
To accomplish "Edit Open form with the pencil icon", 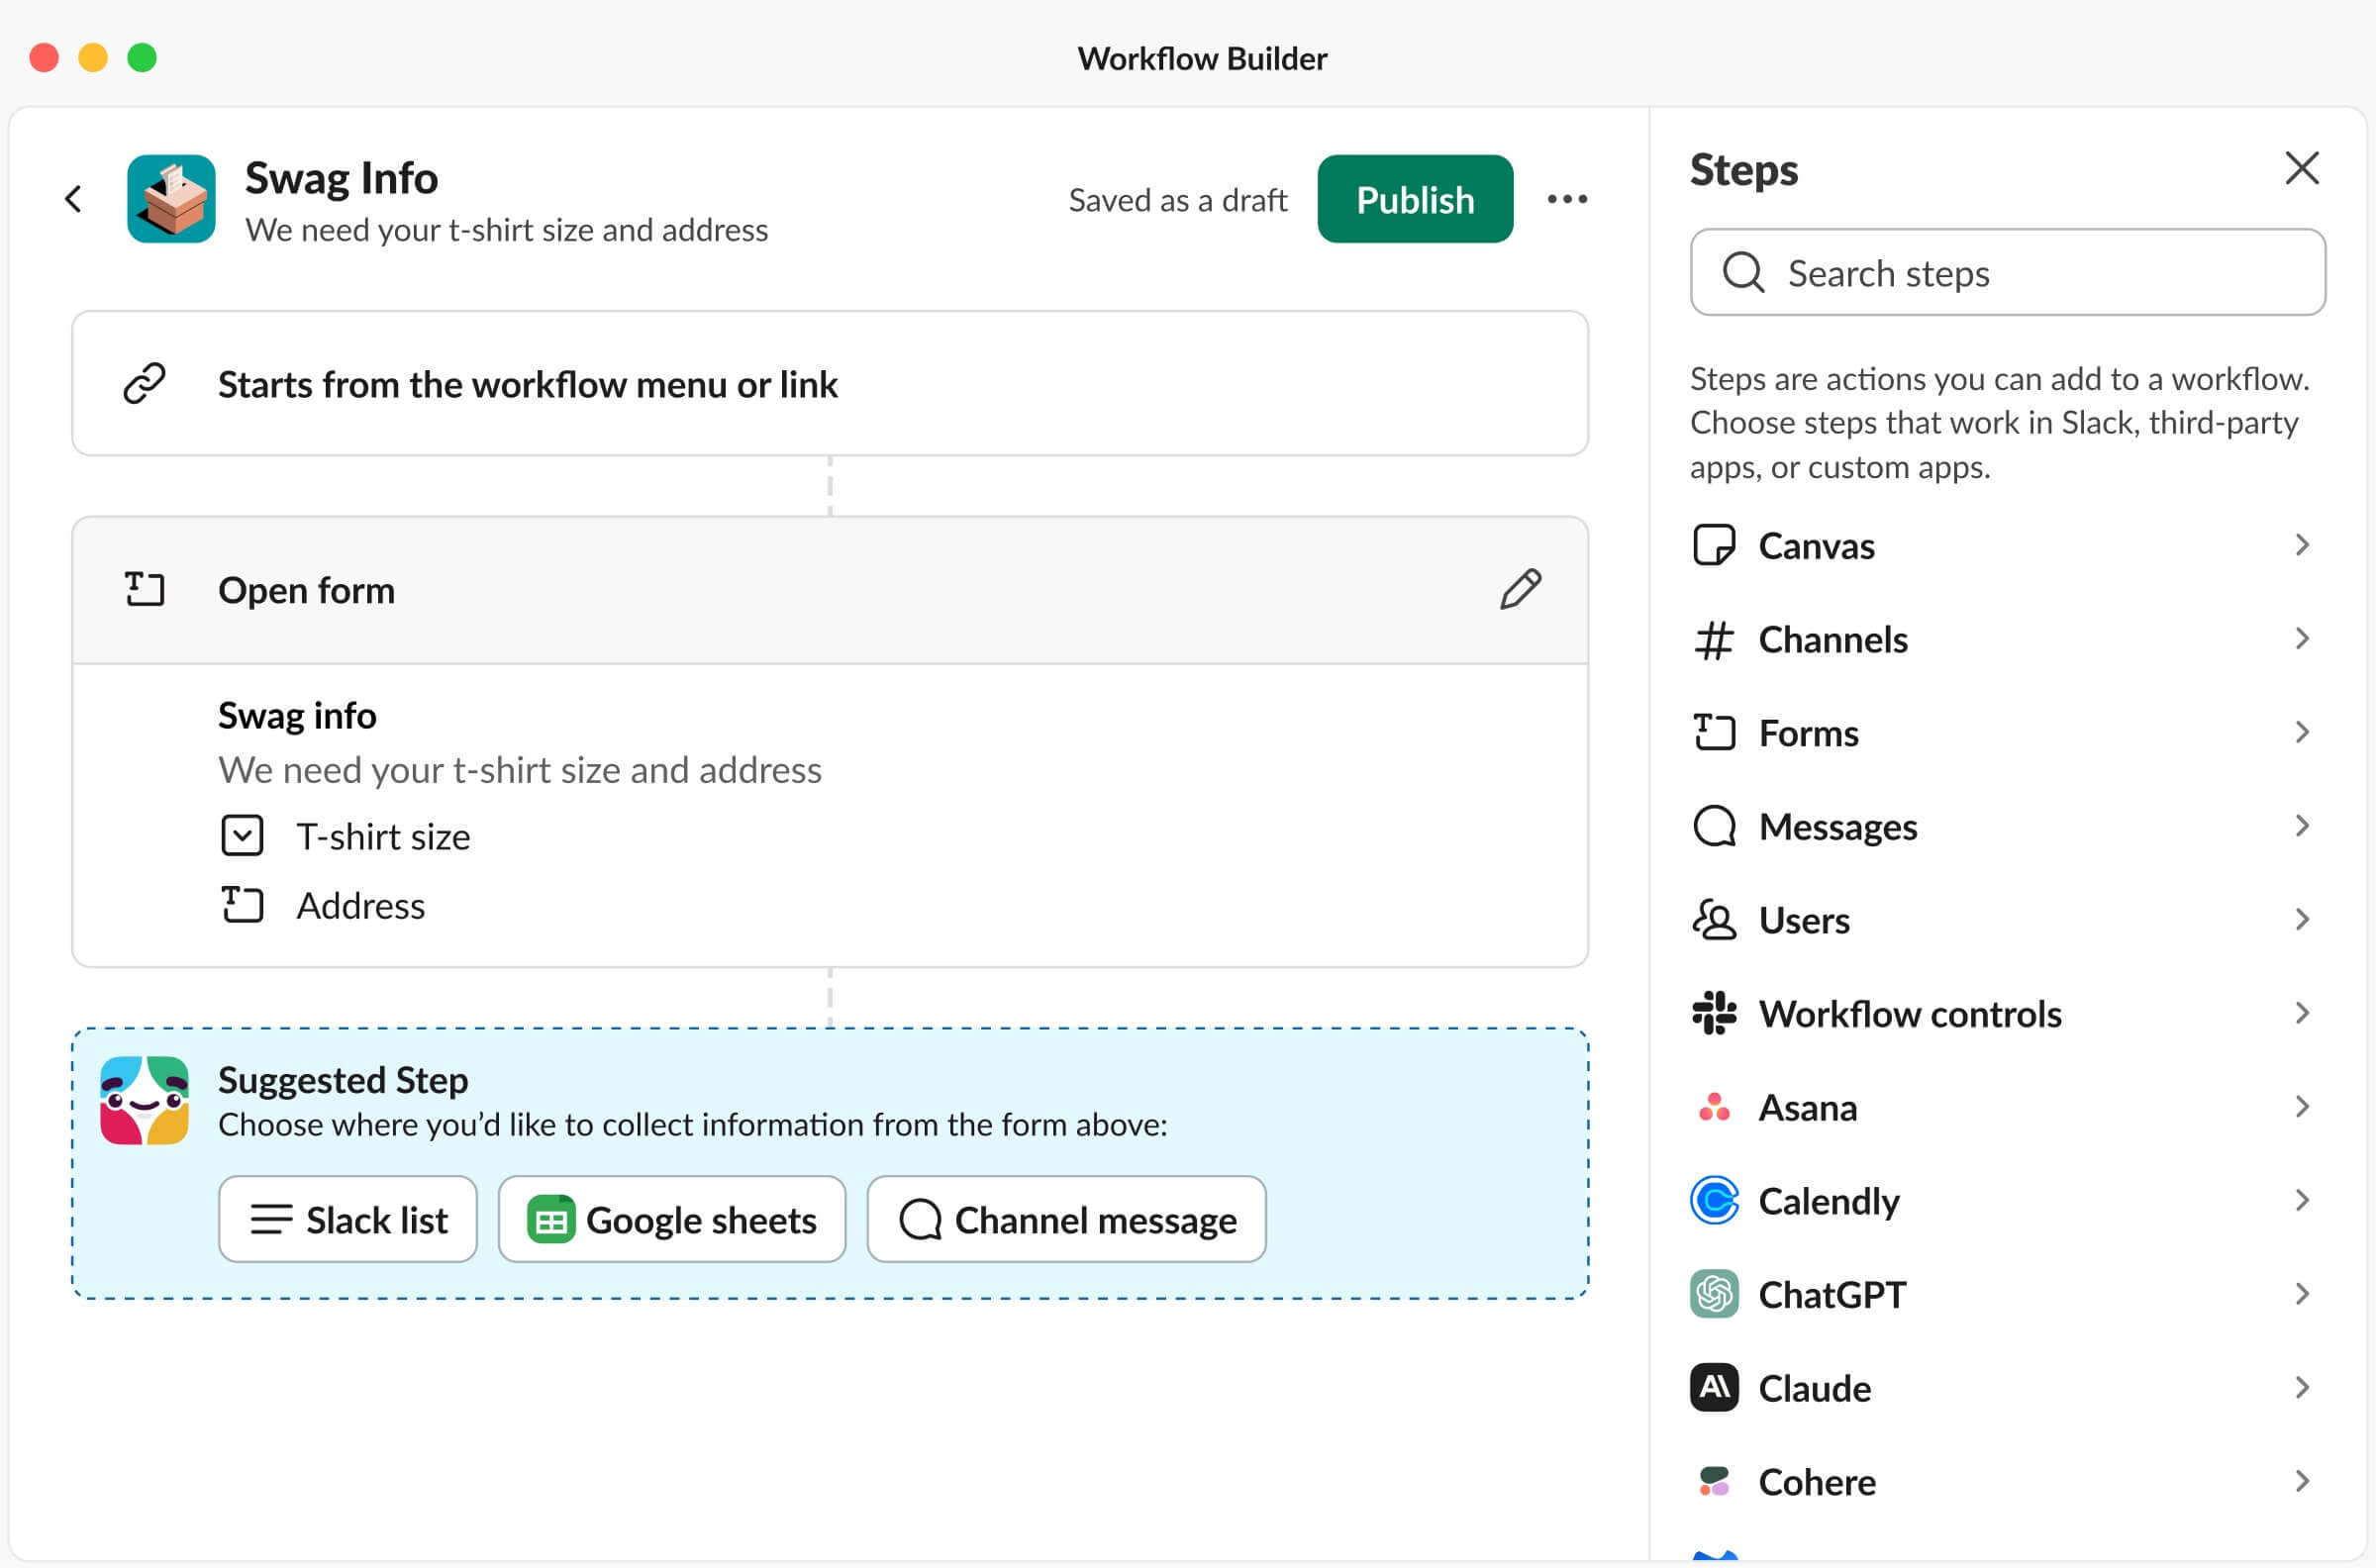I will coord(1520,589).
